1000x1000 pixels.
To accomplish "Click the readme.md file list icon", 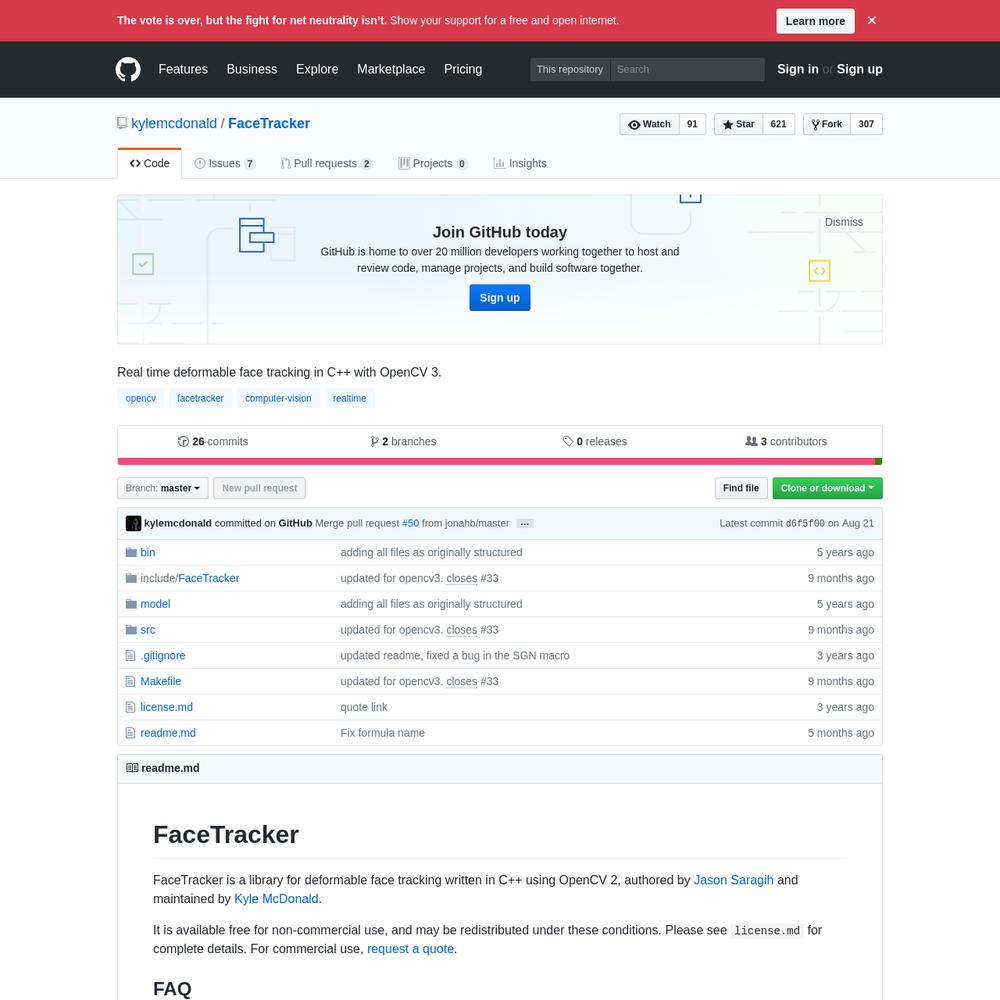I will (130, 733).
